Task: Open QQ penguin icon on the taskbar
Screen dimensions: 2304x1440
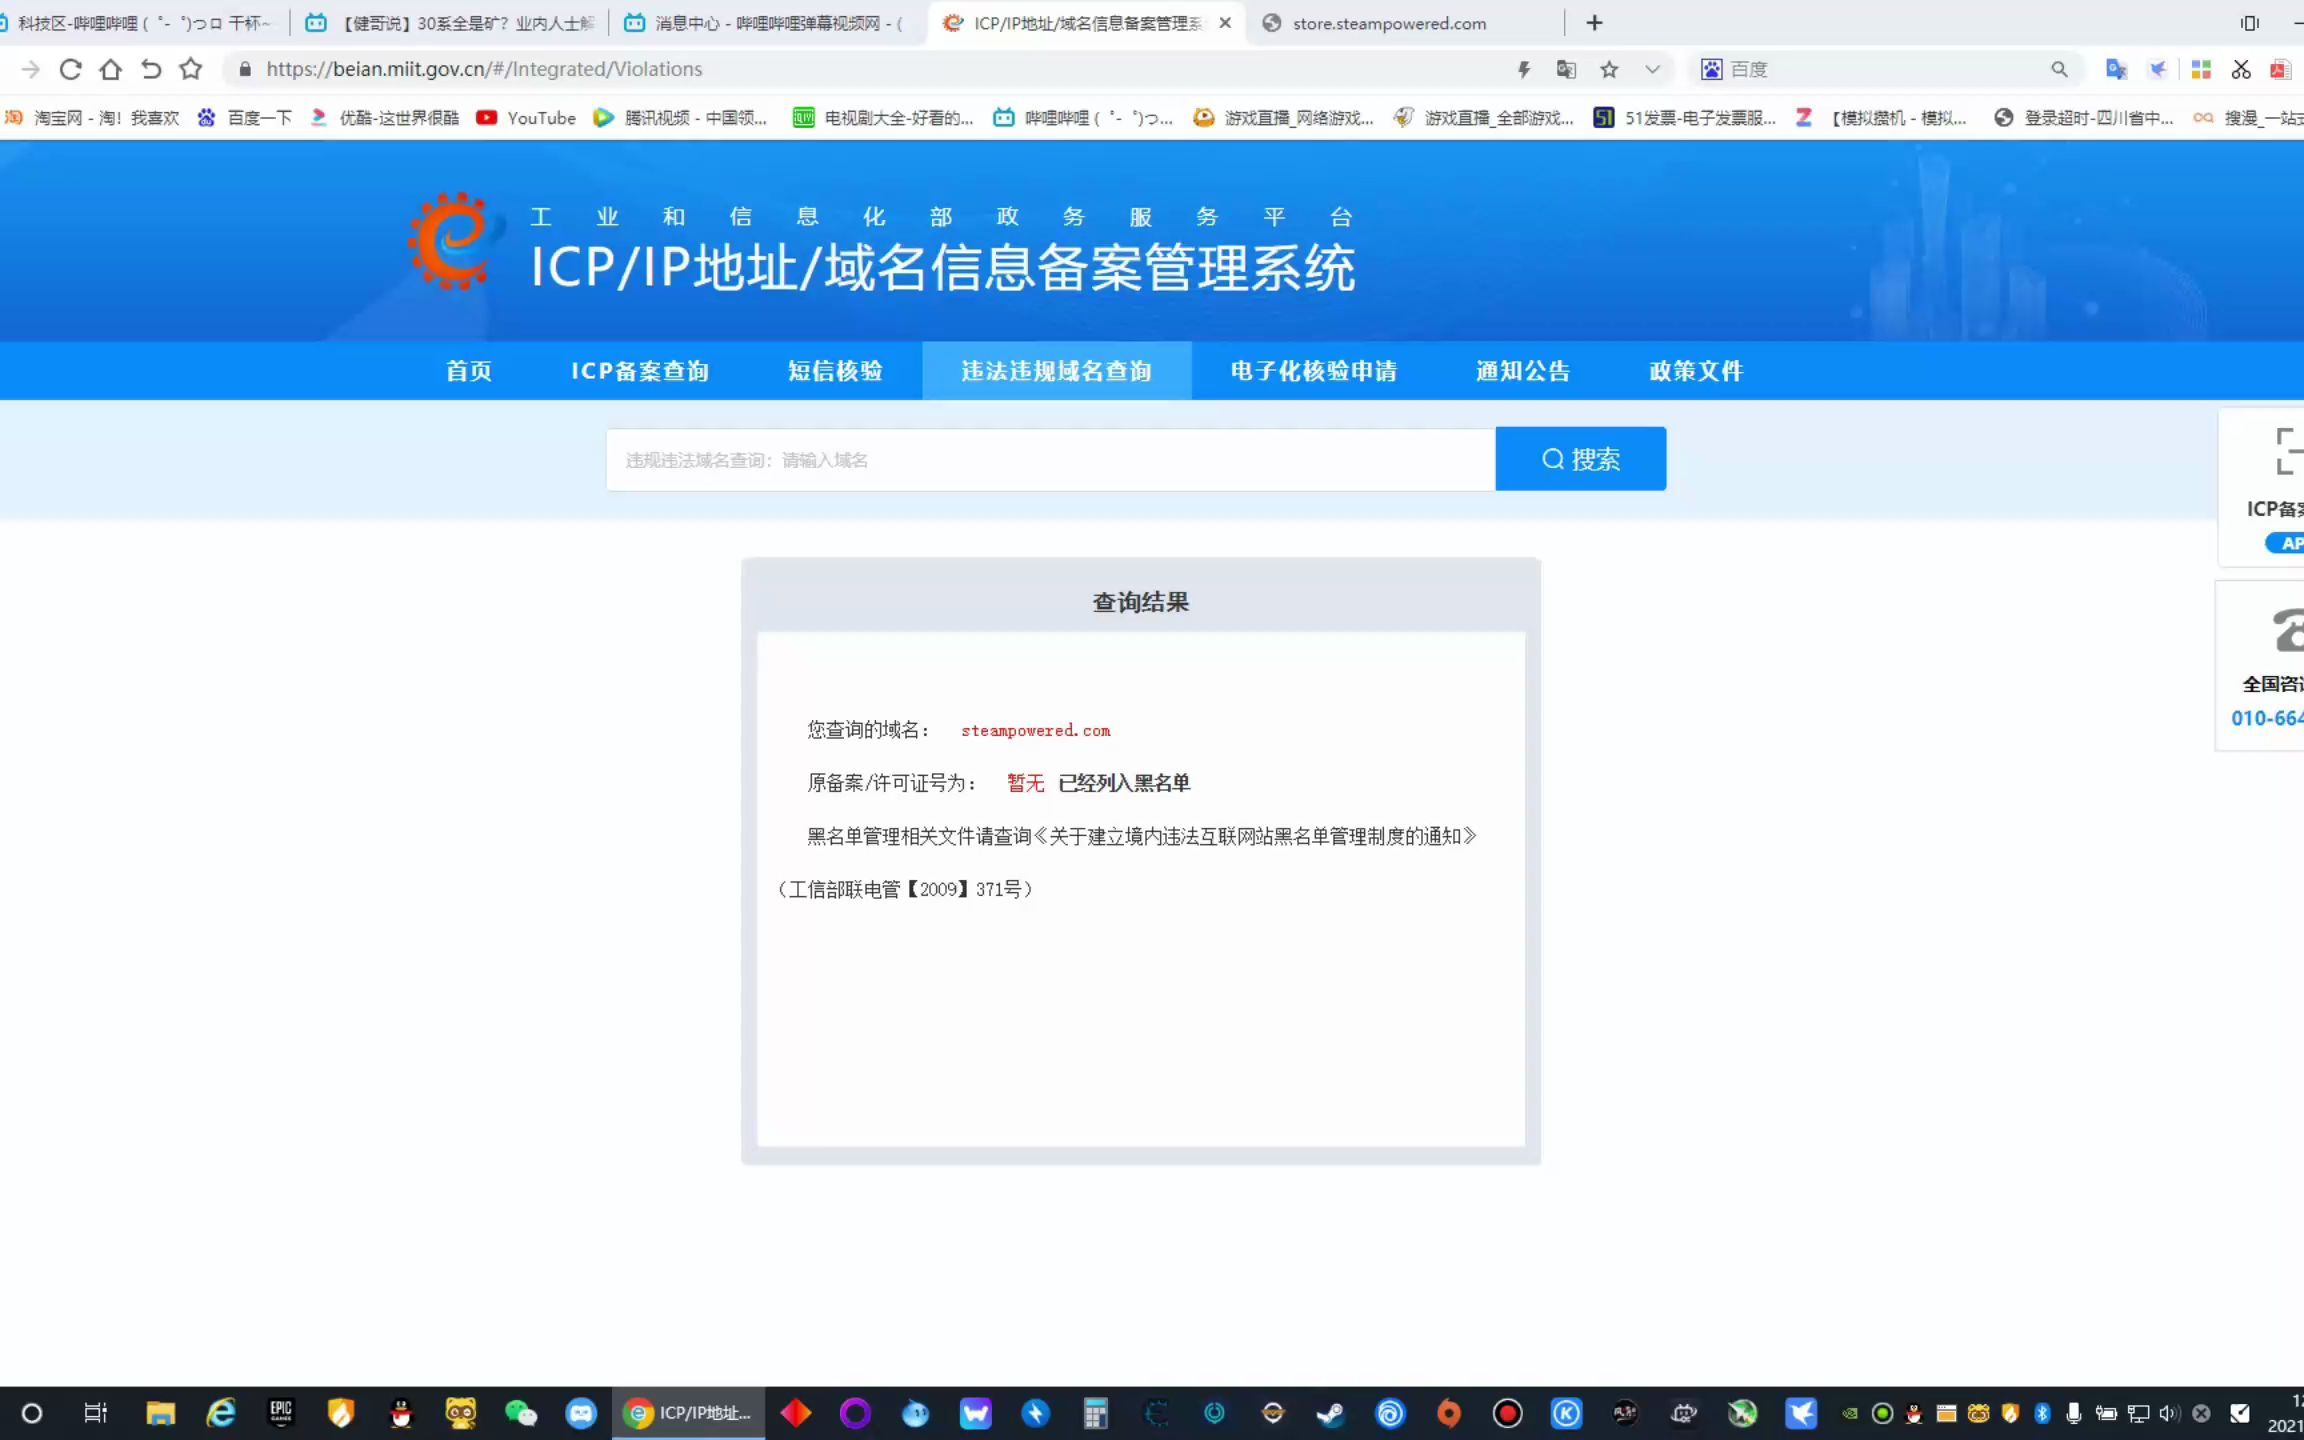Action: [x=401, y=1413]
